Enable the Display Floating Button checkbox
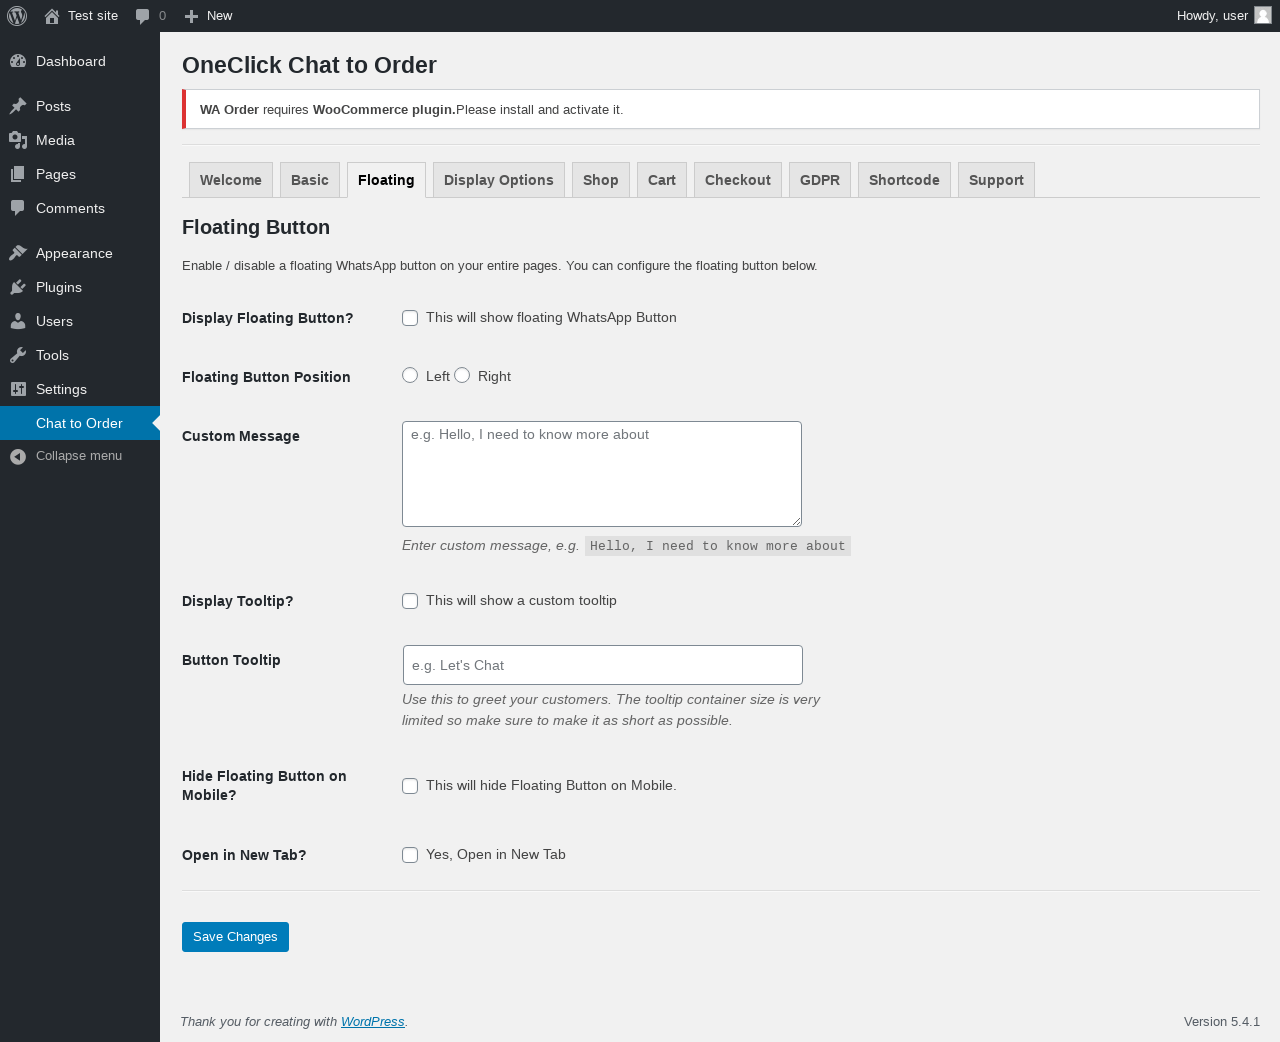The height and width of the screenshot is (1042, 1280). (410, 318)
